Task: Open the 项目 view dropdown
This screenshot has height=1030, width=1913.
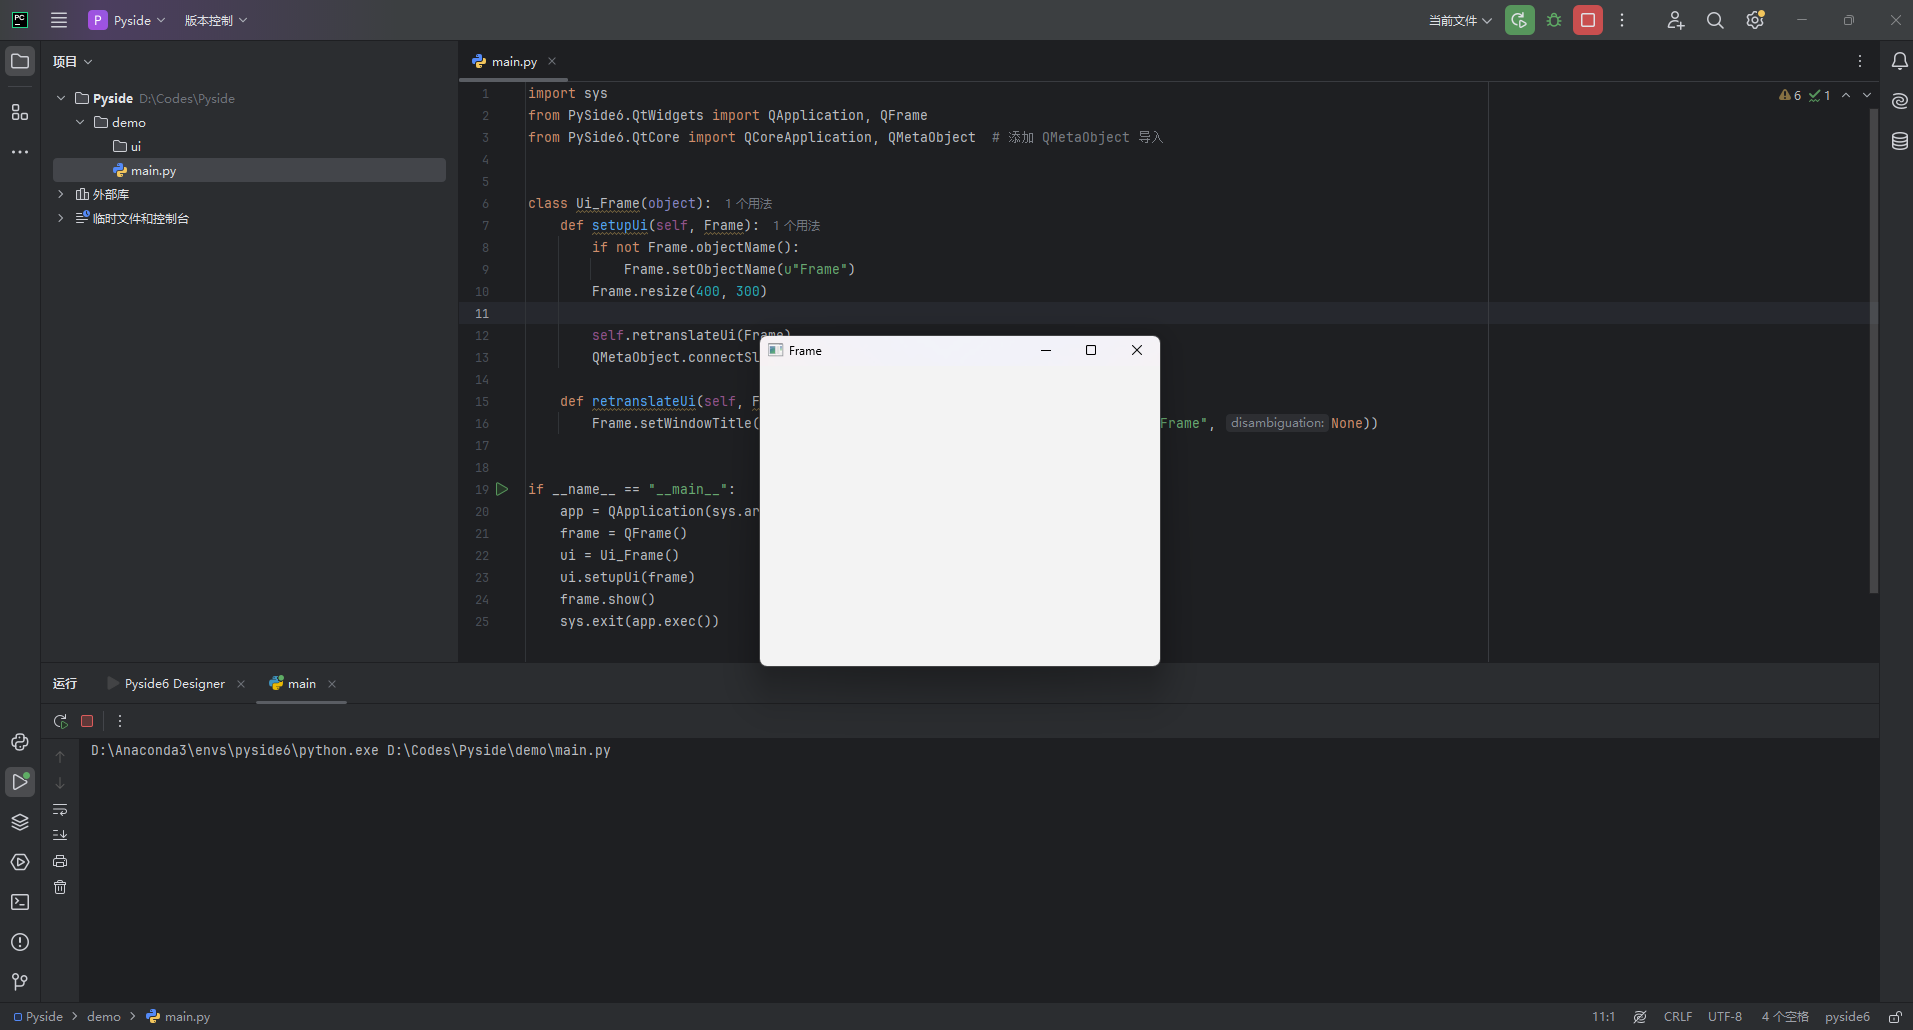Action: (72, 62)
